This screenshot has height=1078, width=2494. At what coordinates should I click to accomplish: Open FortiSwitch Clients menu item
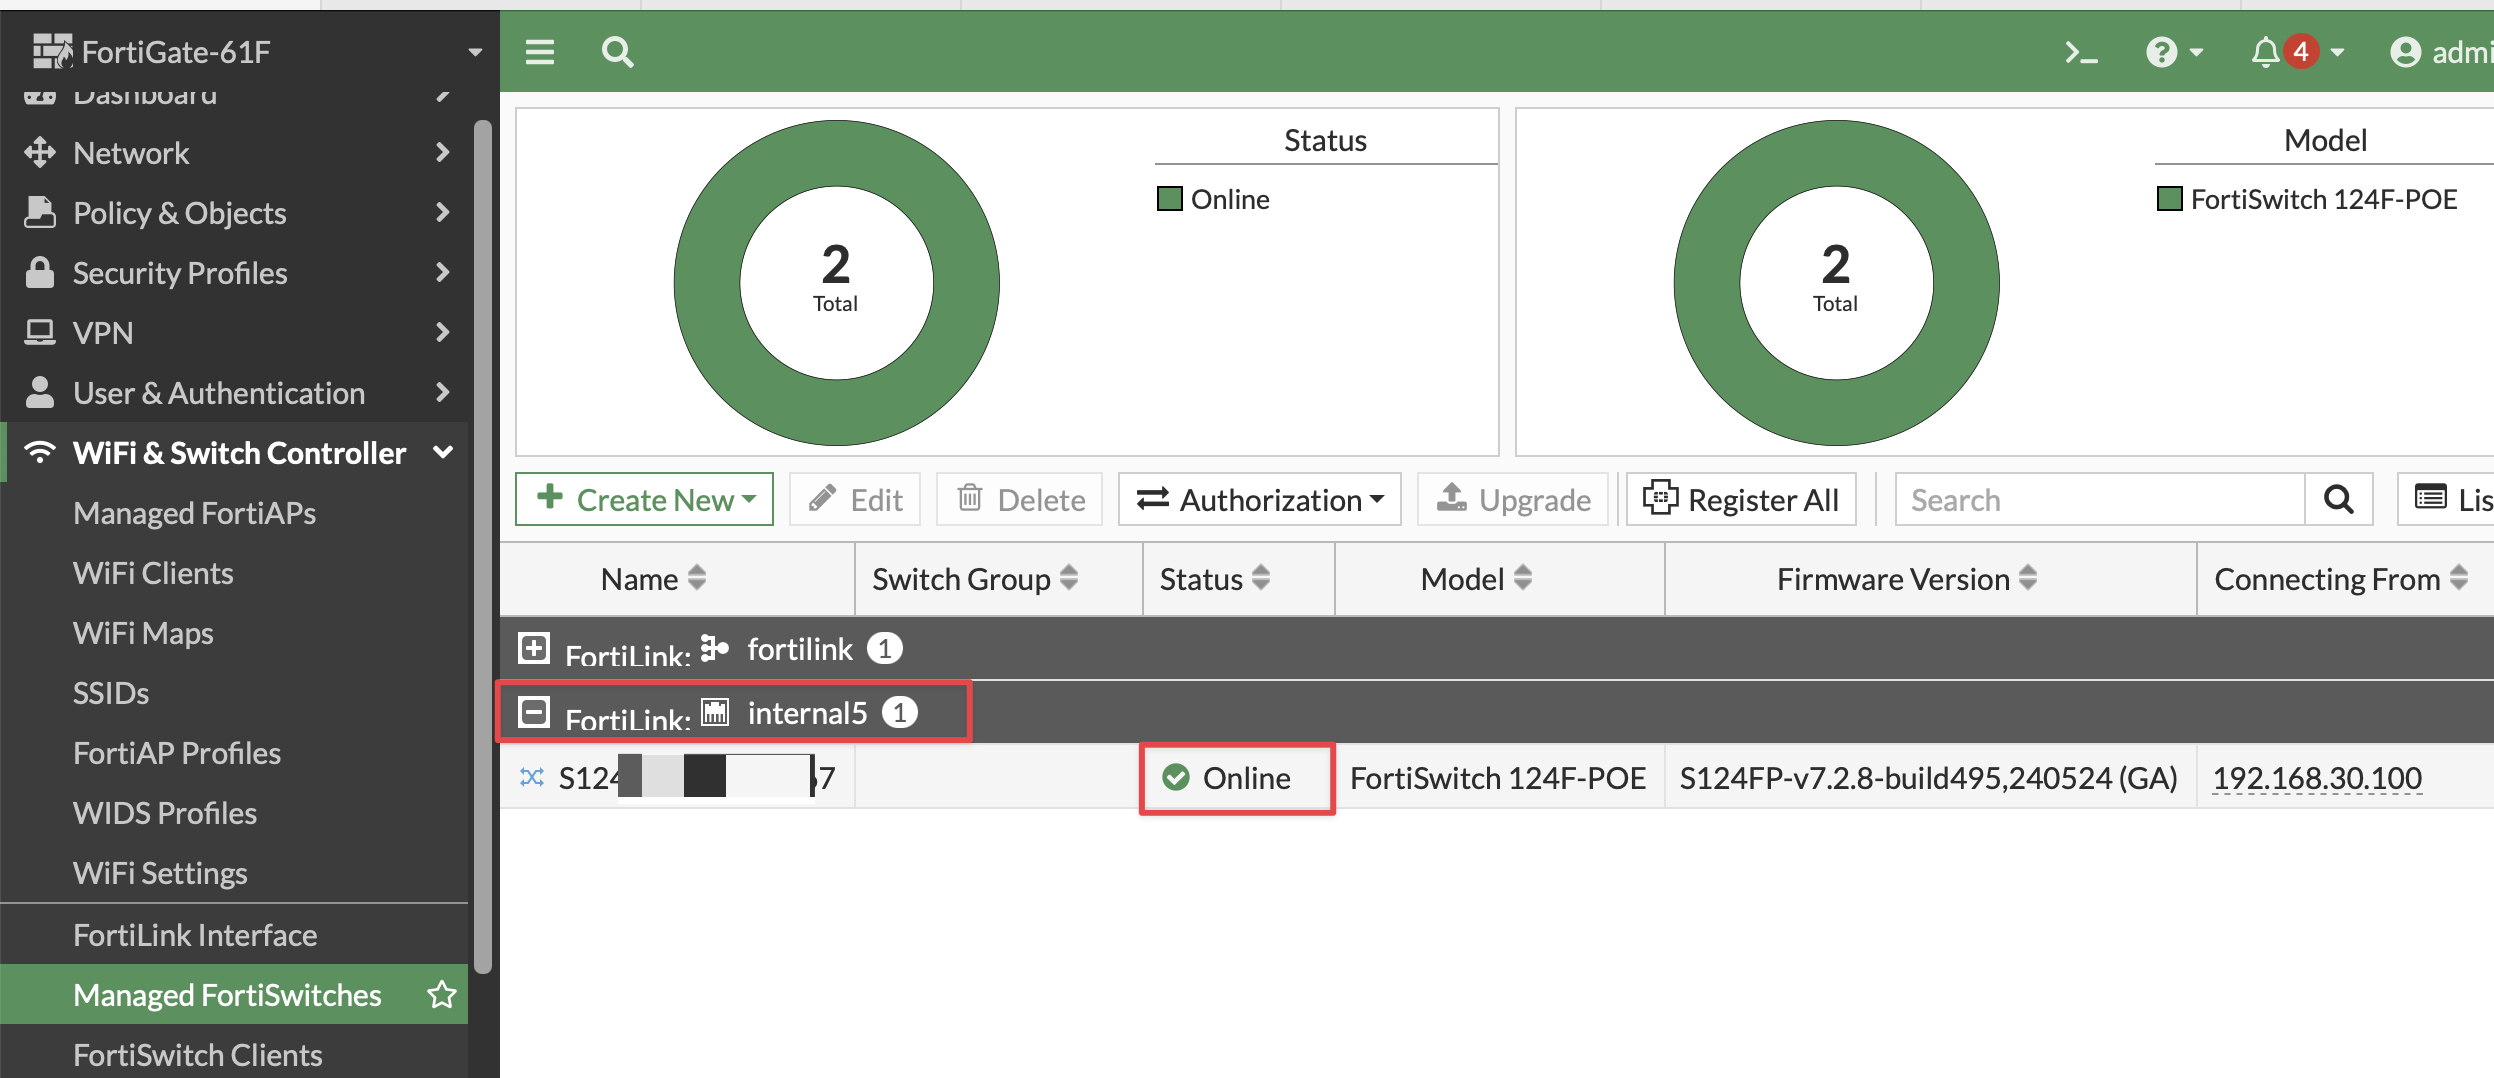click(198, 1055)
